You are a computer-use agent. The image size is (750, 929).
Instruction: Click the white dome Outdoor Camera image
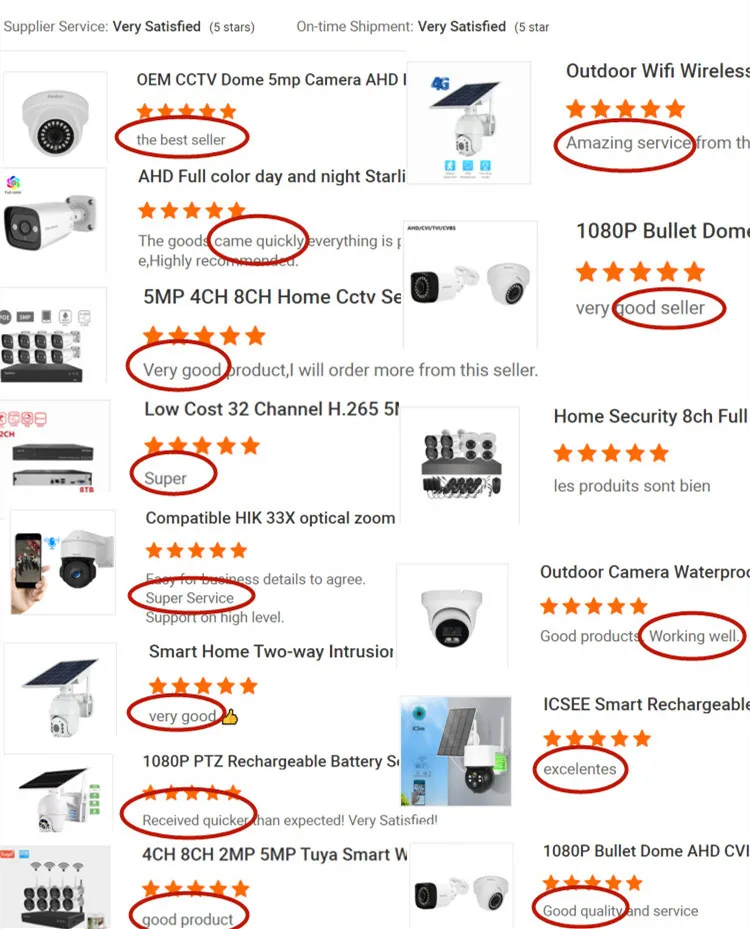pyautogui.click(x=452, y=617)
